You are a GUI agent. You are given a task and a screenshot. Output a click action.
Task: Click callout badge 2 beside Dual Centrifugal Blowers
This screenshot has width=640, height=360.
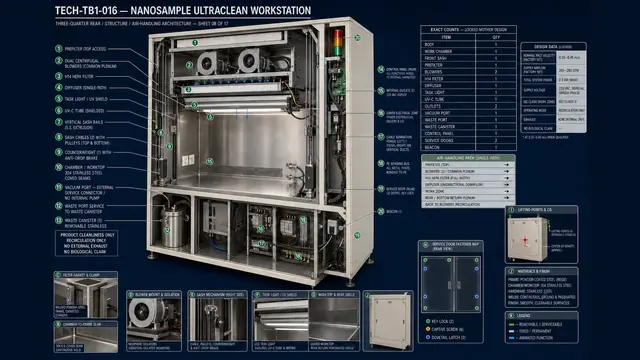59,60
